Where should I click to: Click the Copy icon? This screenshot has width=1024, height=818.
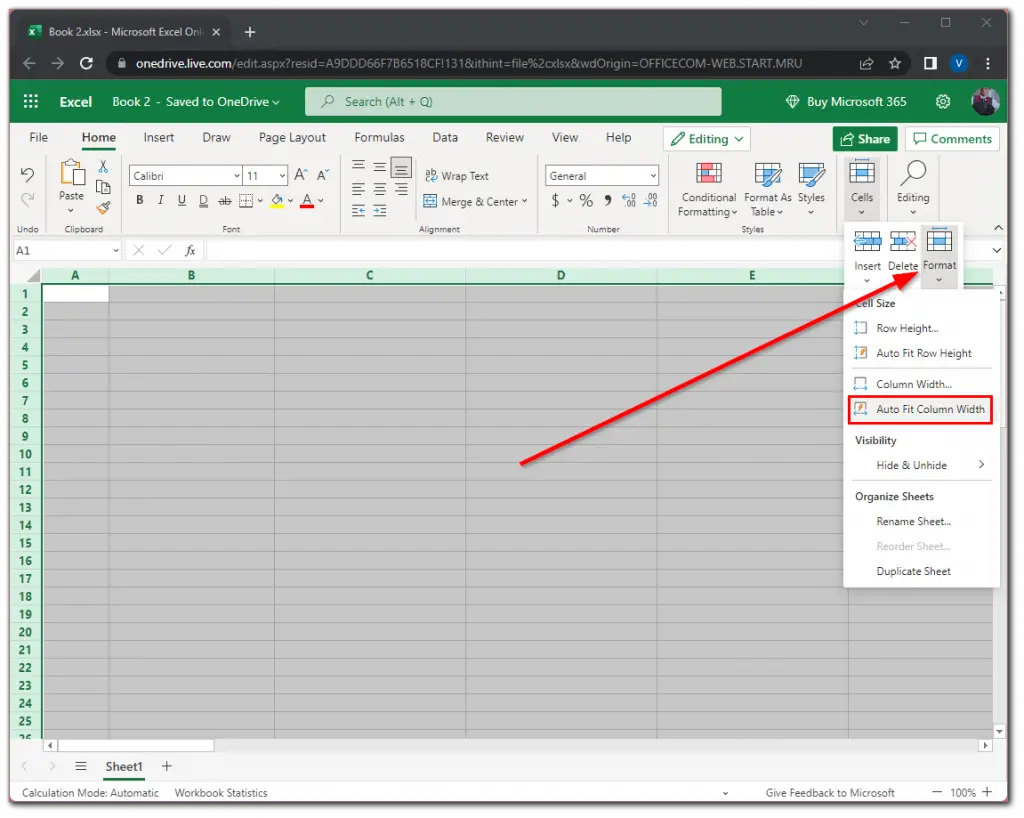(103, 187)
